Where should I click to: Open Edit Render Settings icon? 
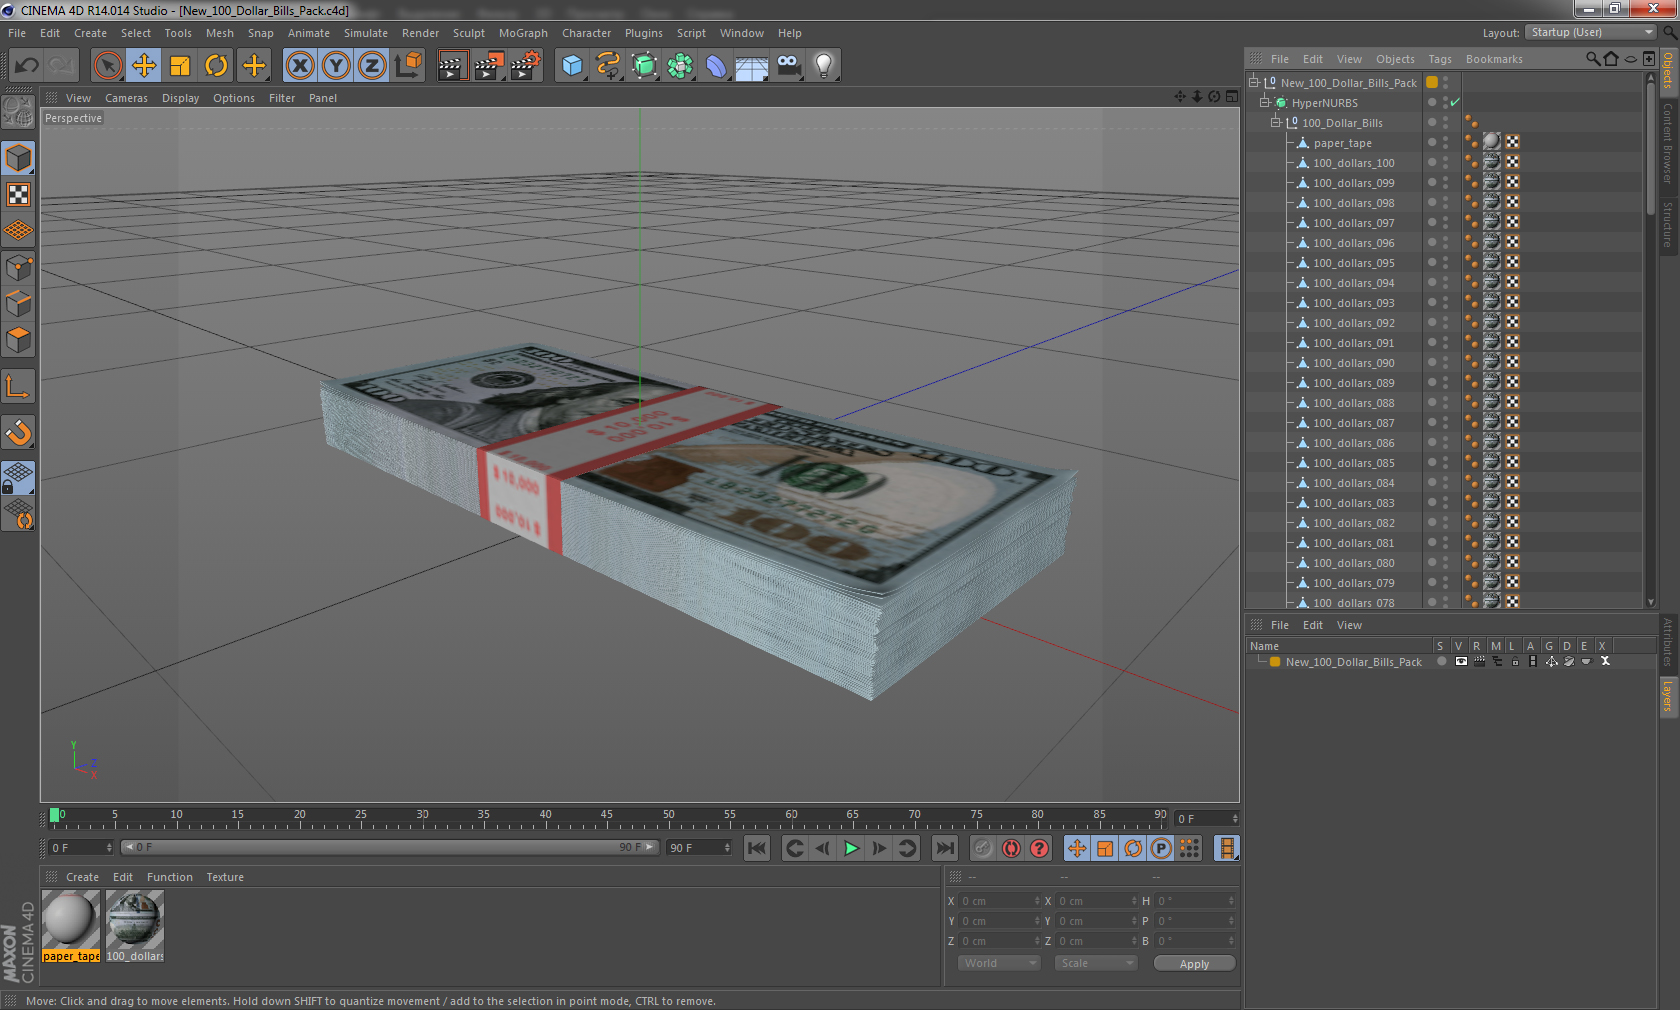pyautogui.click(x=524, y=66)
